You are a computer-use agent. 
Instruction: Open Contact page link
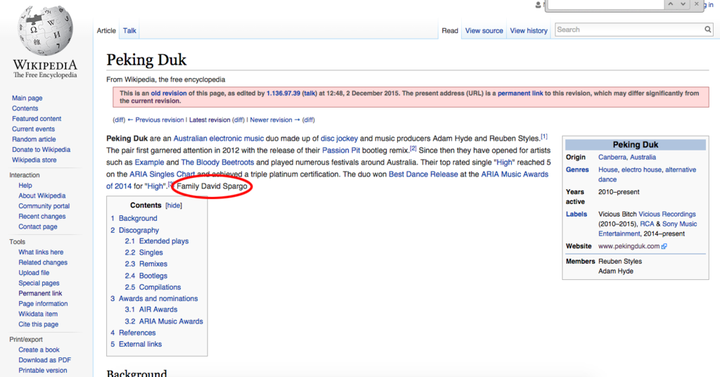coord(38,226)
